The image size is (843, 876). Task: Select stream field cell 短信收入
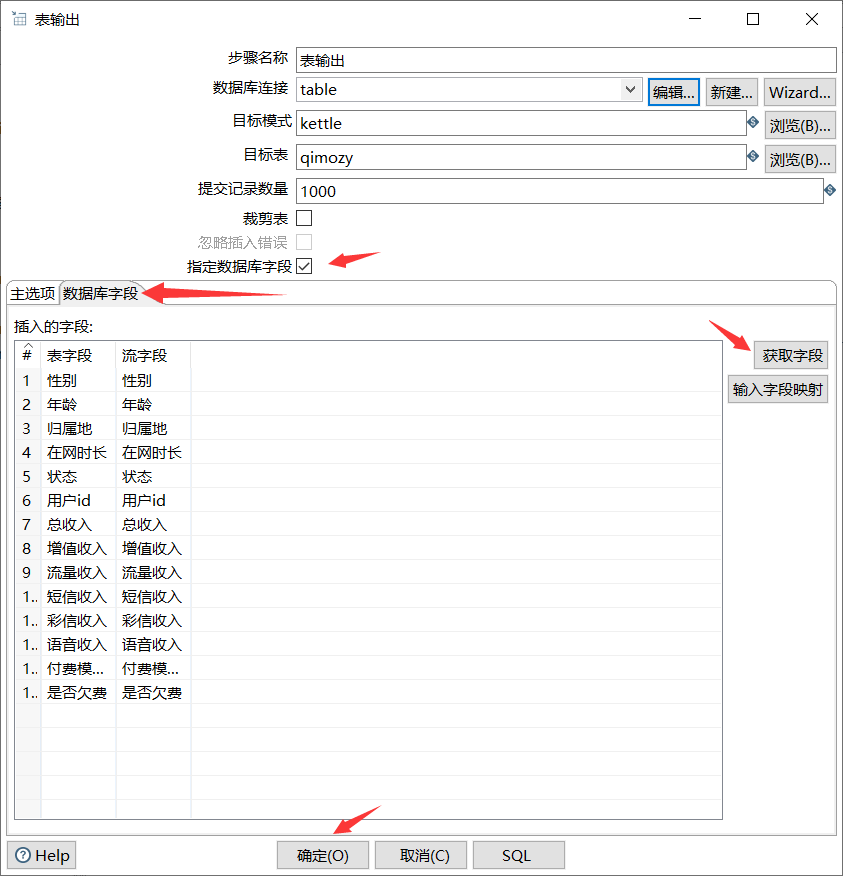click(153, 597)
